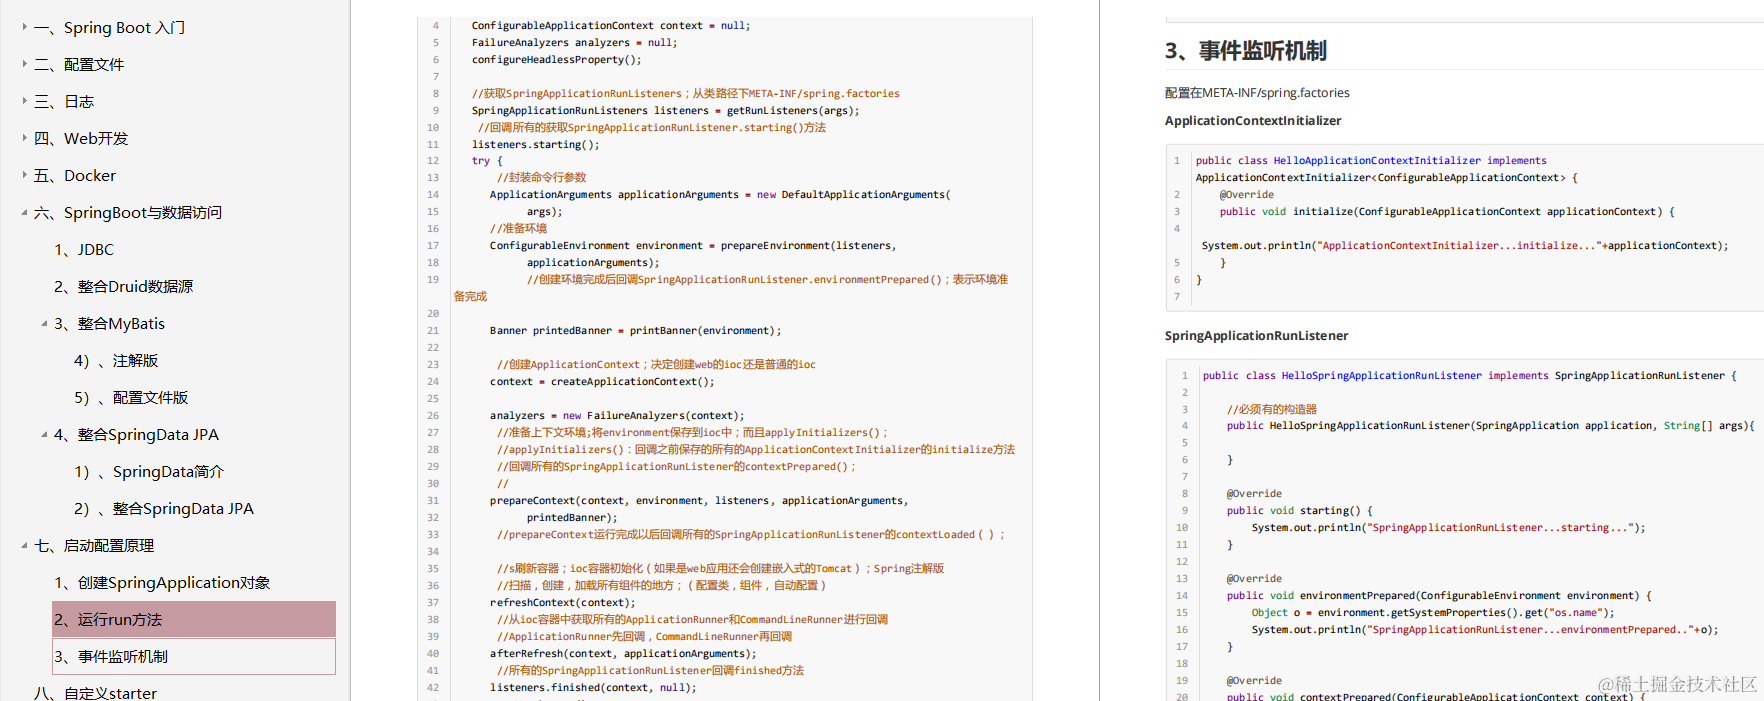Click the FailureAnalyzers analyzers = null; line
1764x701 pixels.
click(575, 43)
